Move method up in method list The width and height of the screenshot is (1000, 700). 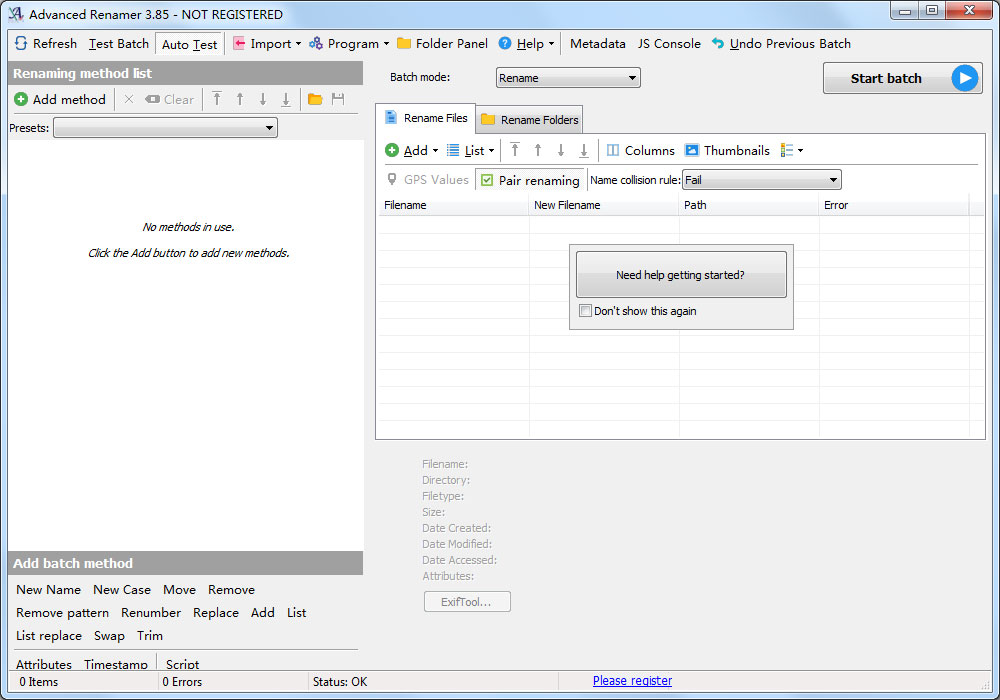[x=240, y=99]
